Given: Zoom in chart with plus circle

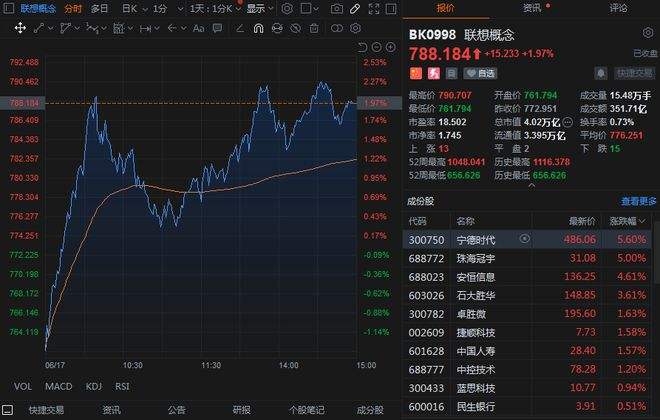Looking at the screenshot, I should click(x=391, y=47).
